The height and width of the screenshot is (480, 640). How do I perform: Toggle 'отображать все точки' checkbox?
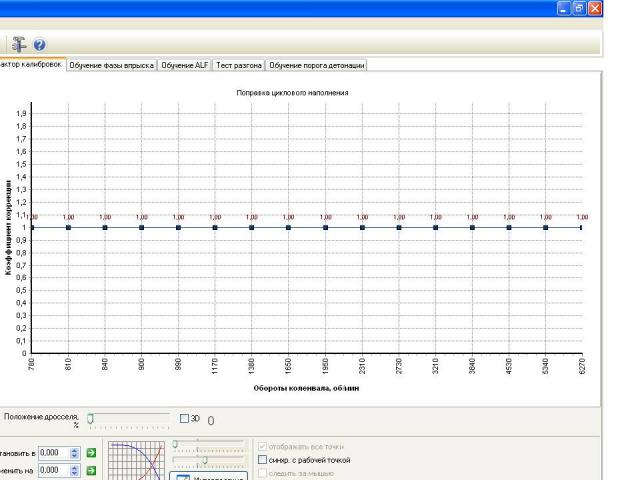click(x=262, y=447)
